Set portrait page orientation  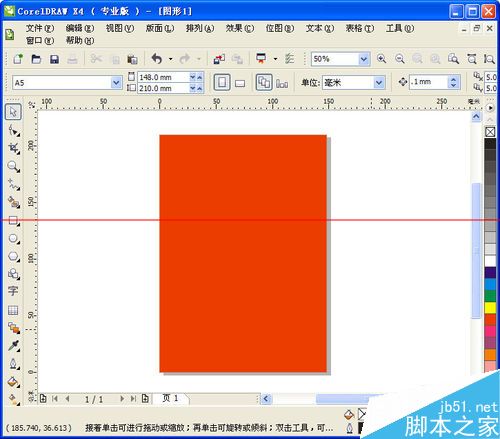[x=222, y=82]
